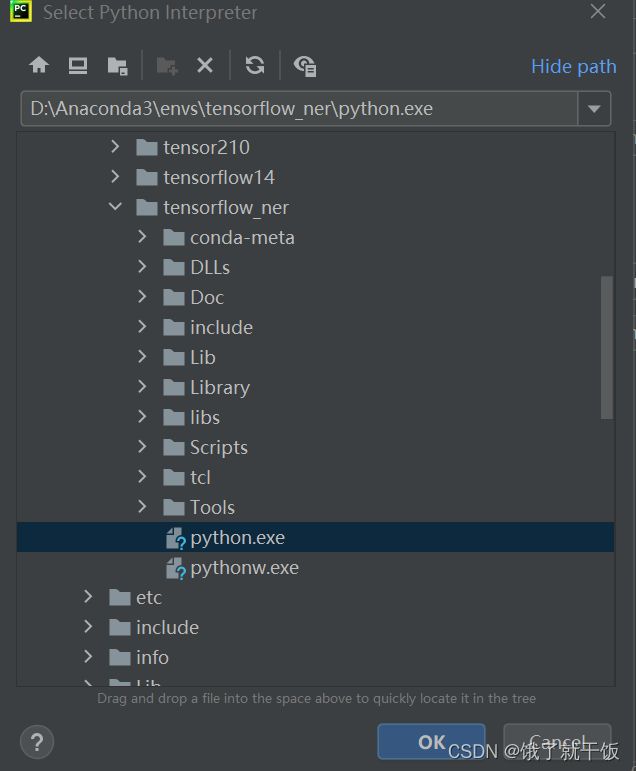Expand the Tools folder chevron
Viewport: 636px width, 771px height.
142,506
